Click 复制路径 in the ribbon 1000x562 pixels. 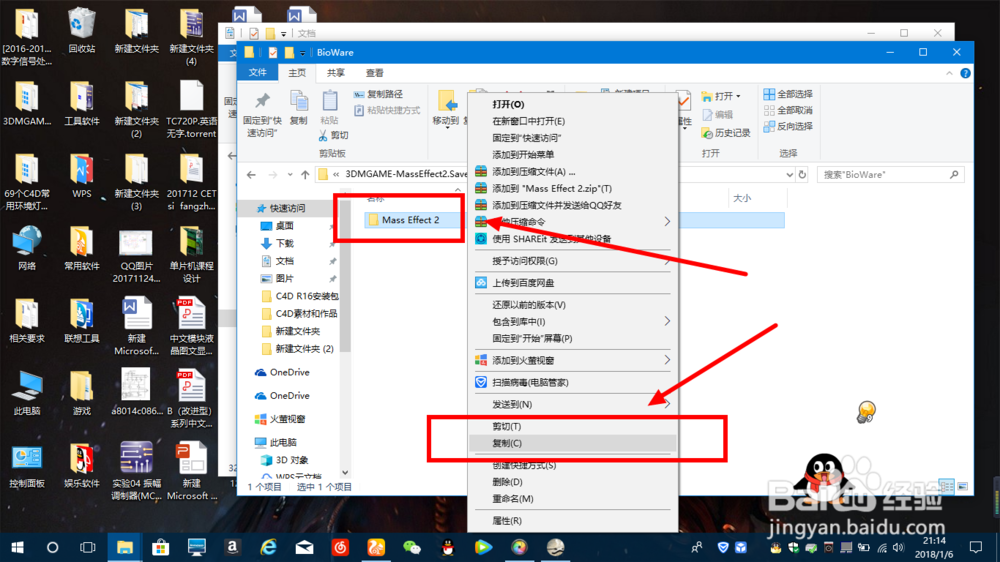click(x=378, y=94)
